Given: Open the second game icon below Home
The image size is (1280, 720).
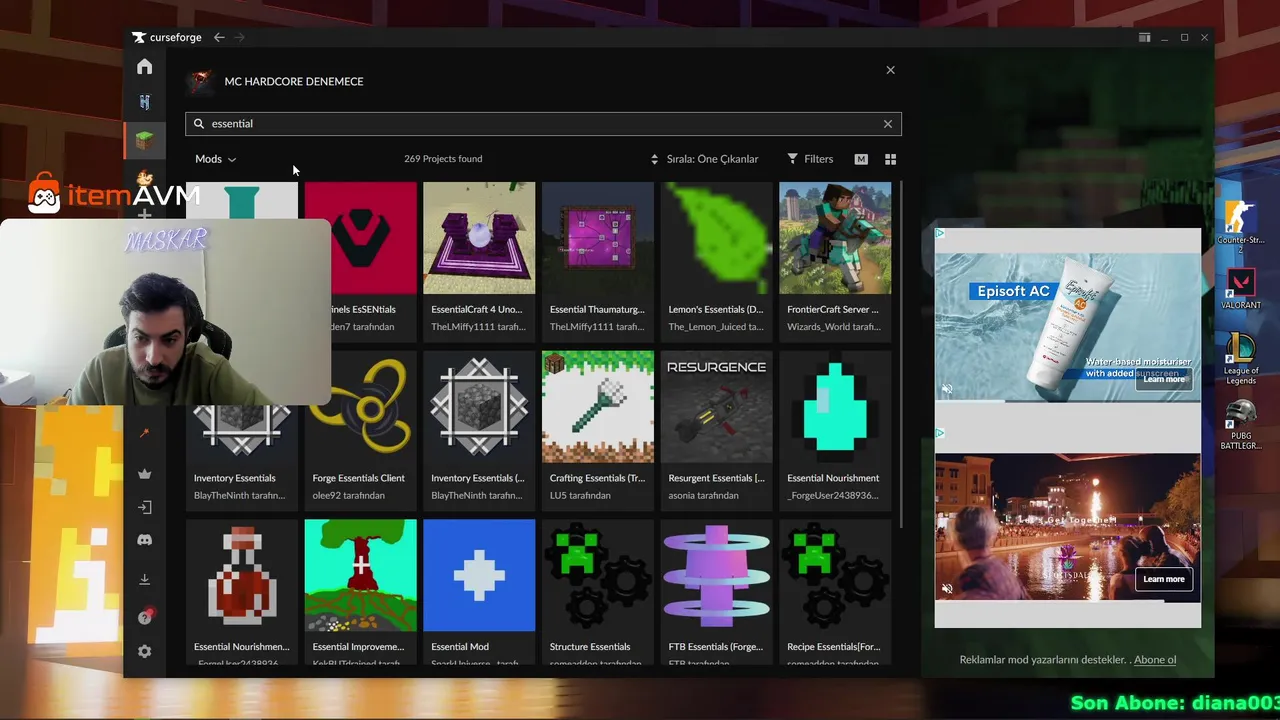Looking at the screenshot, I should point(145,103).
